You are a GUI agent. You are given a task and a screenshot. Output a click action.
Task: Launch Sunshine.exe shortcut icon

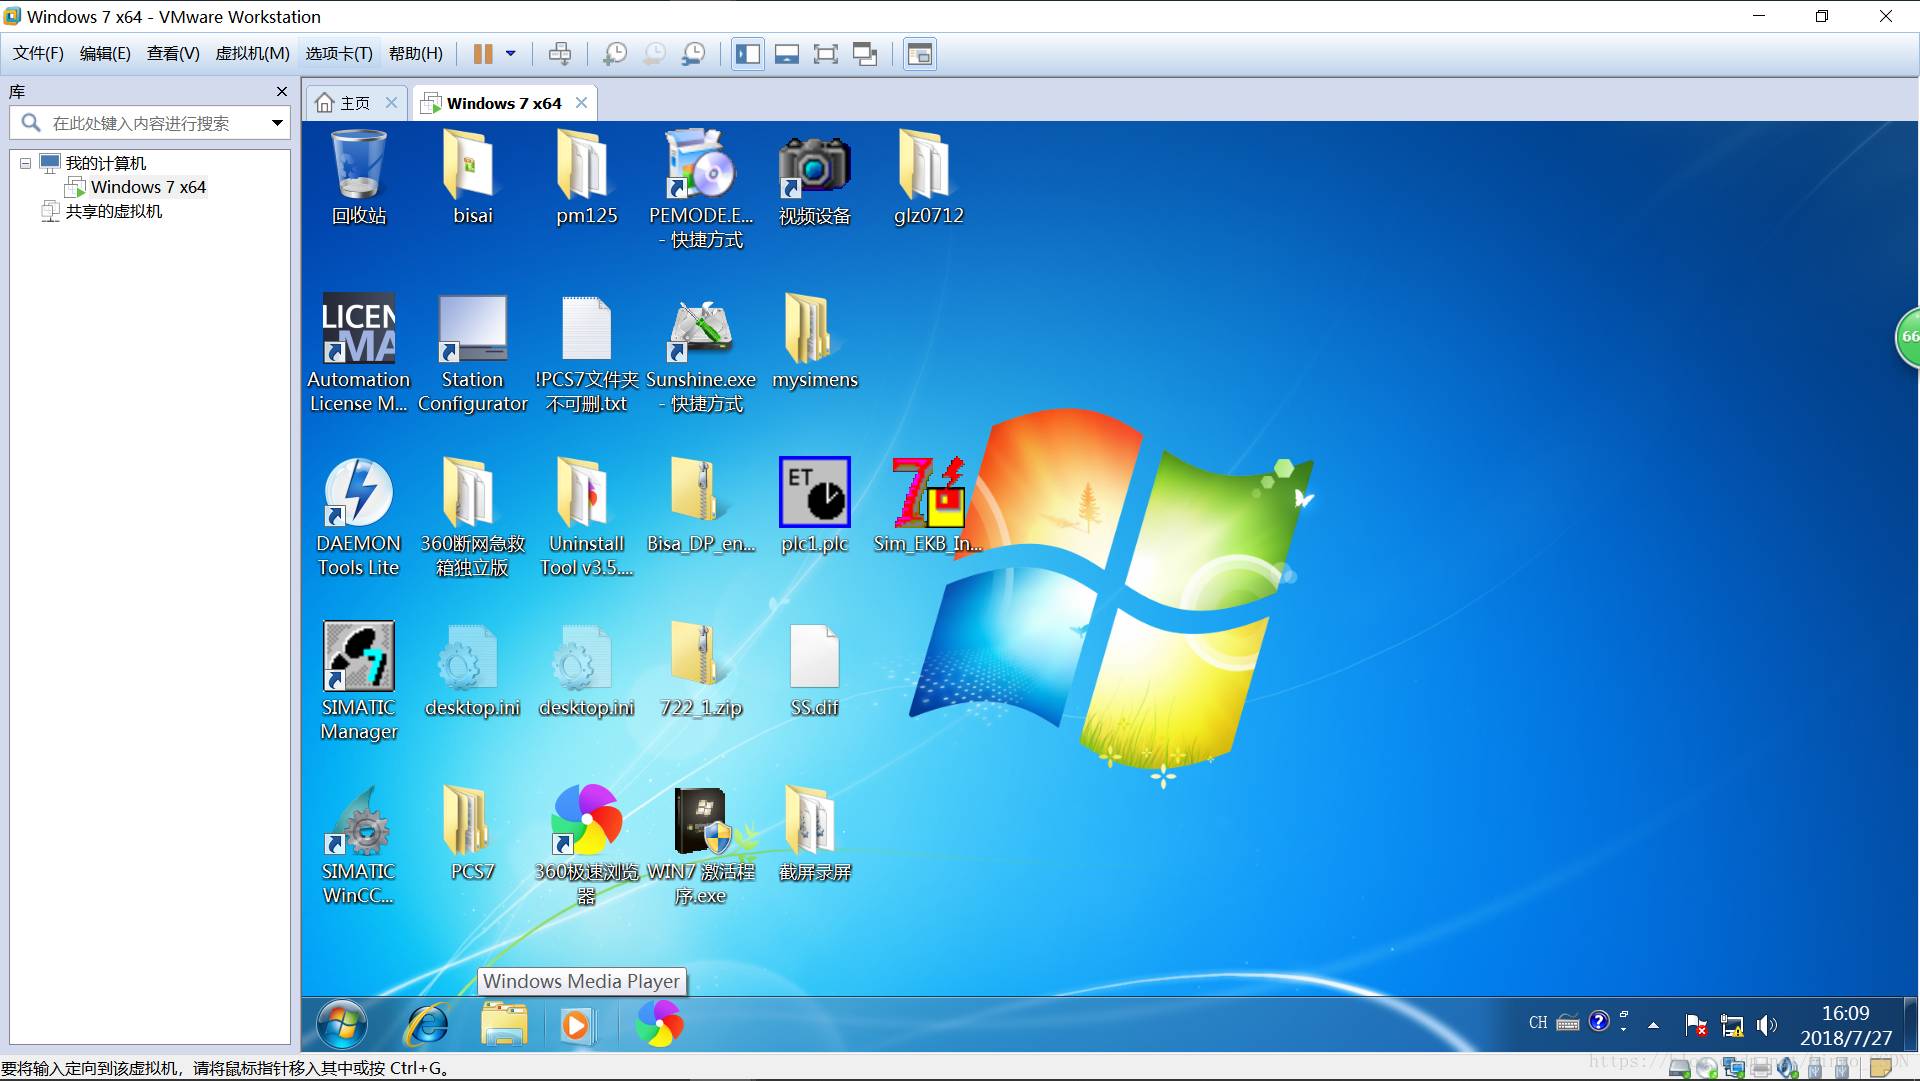(700, 353)
